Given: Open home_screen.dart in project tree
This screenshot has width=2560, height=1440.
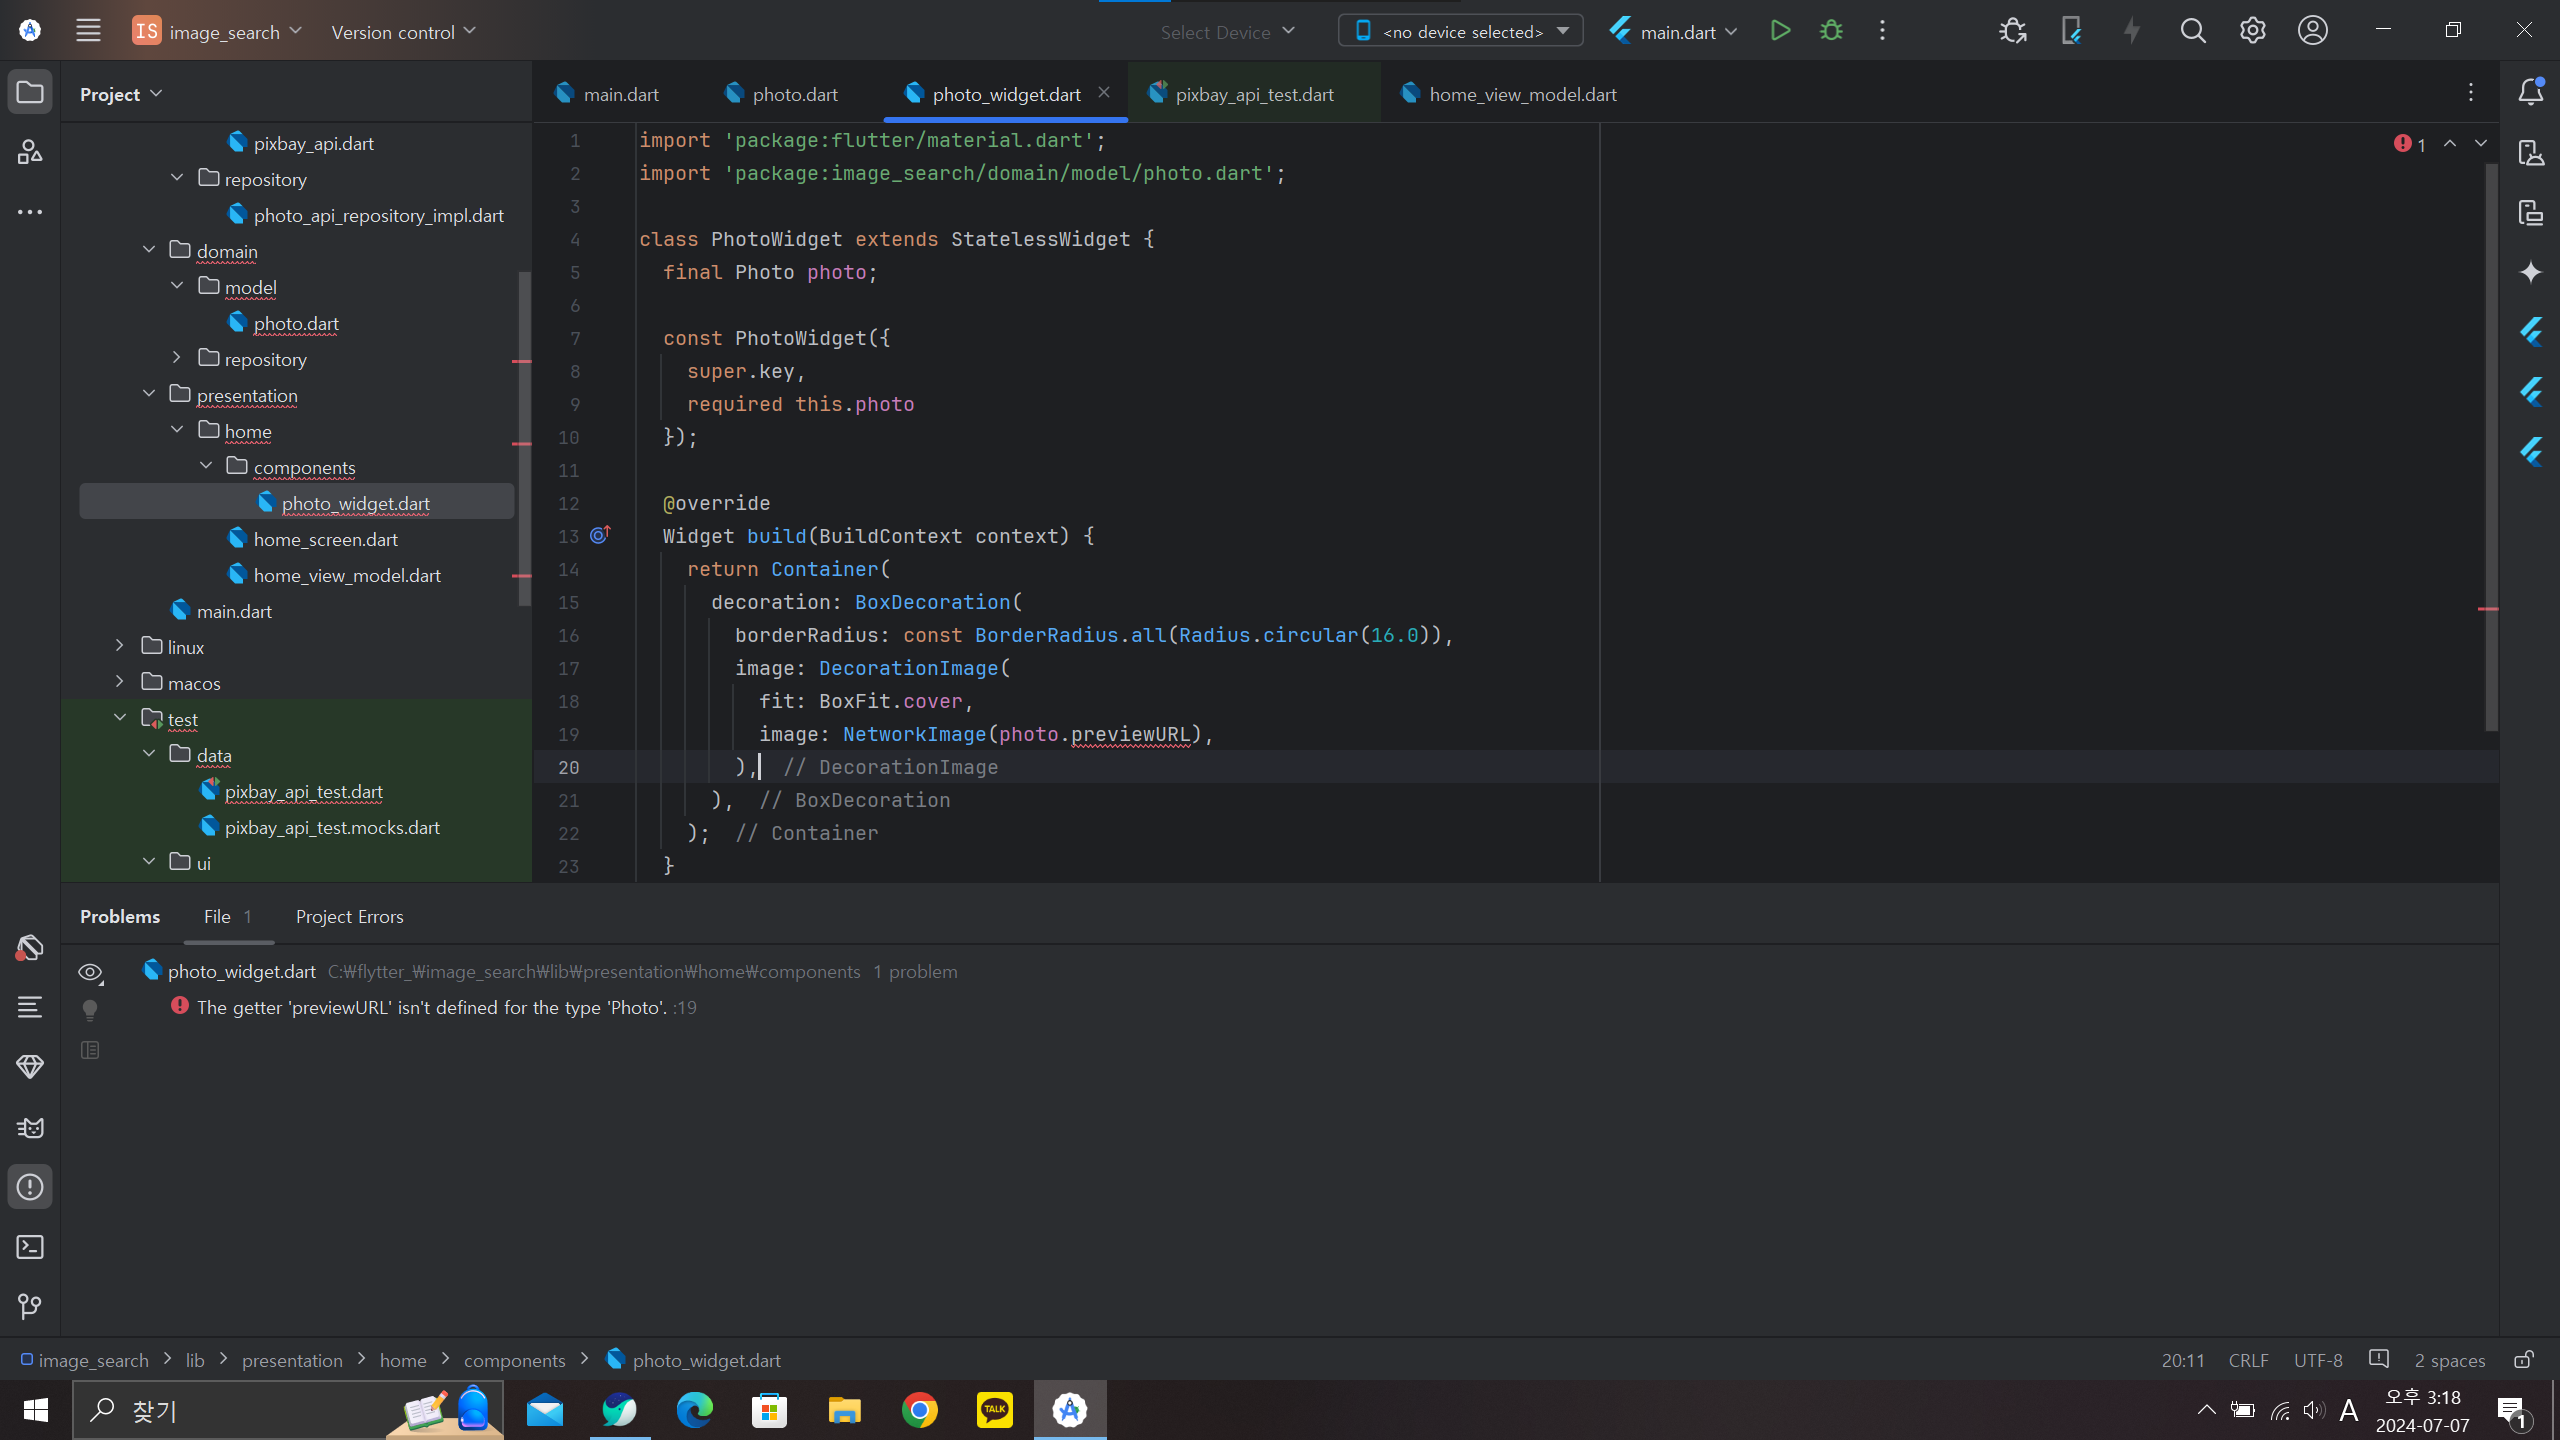Looking at the screenshot, I should [325, 539].
